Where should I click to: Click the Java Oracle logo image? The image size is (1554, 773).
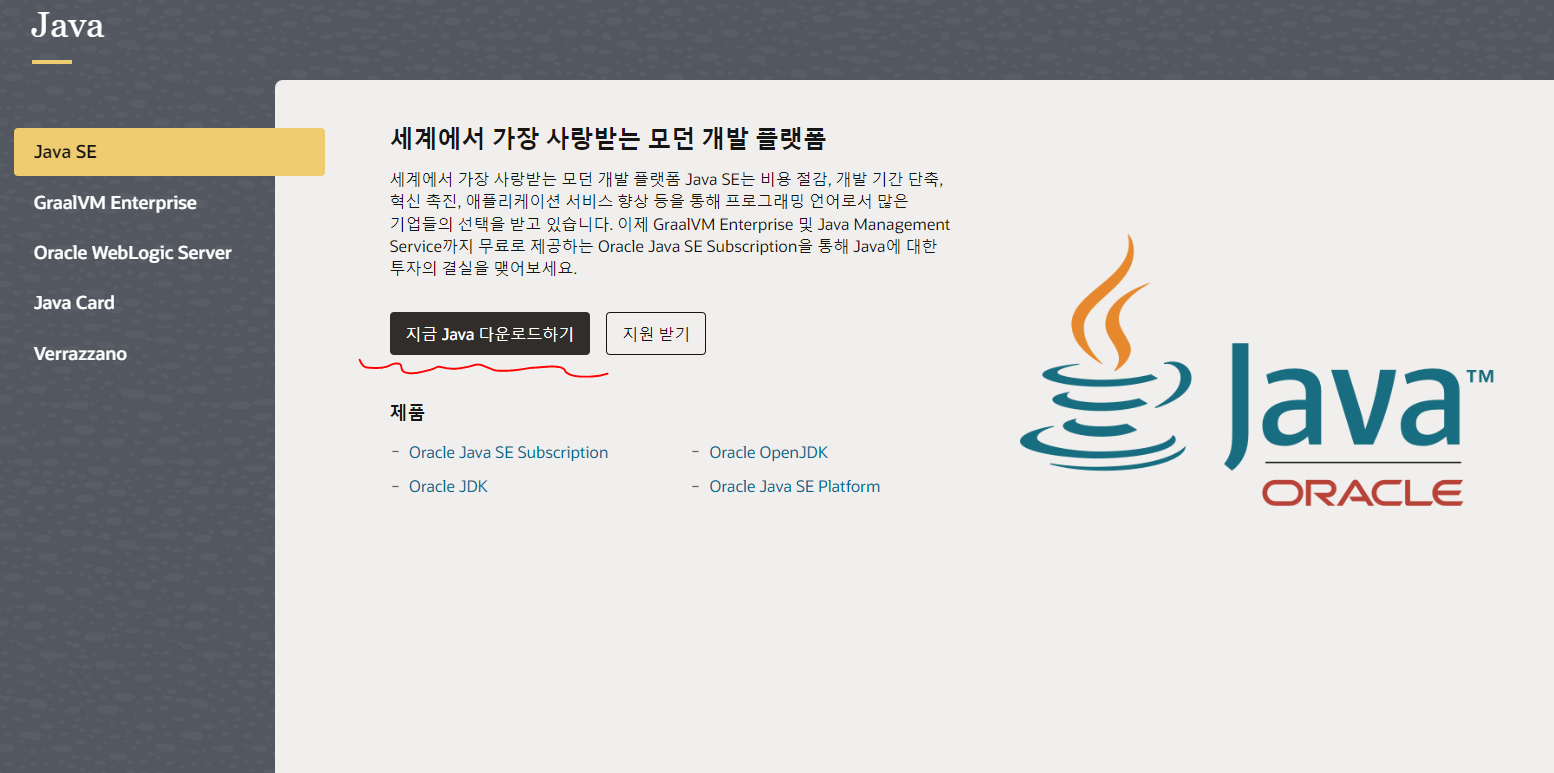click(1257, 370)
